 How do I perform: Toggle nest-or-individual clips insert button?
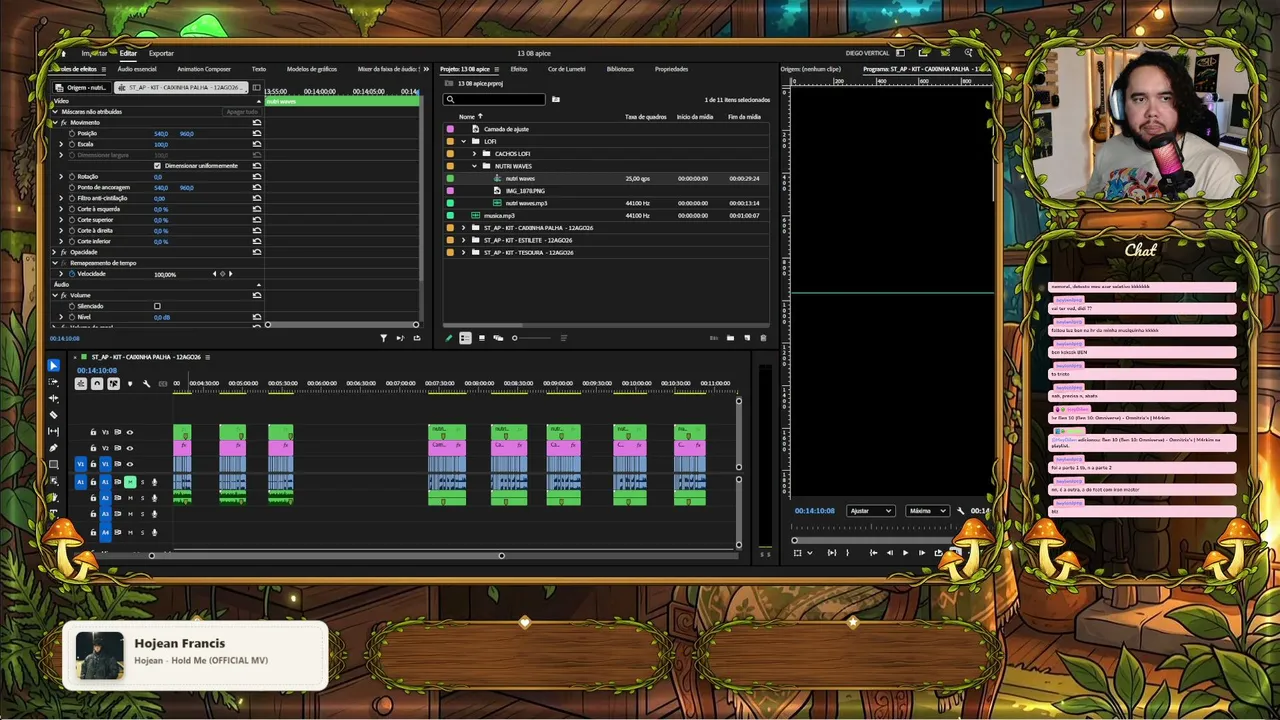(81, 384)
